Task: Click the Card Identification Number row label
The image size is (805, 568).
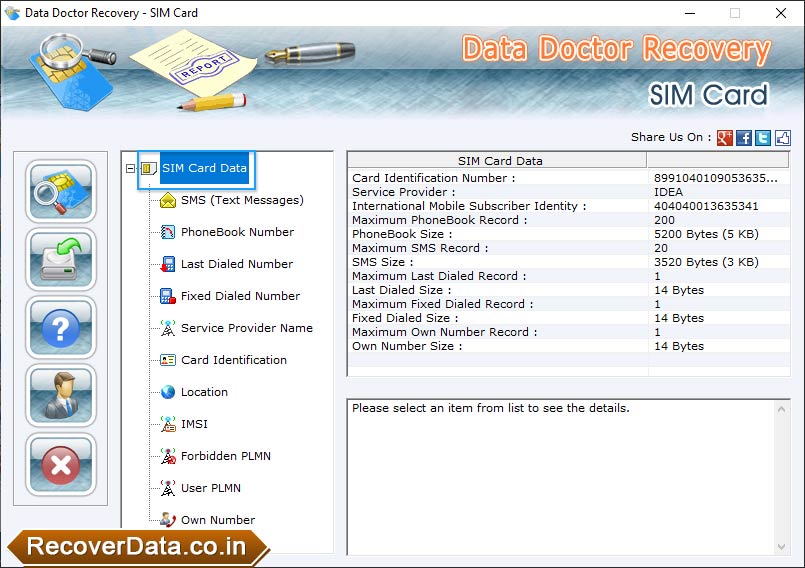Action: click(x=433, y=178)
